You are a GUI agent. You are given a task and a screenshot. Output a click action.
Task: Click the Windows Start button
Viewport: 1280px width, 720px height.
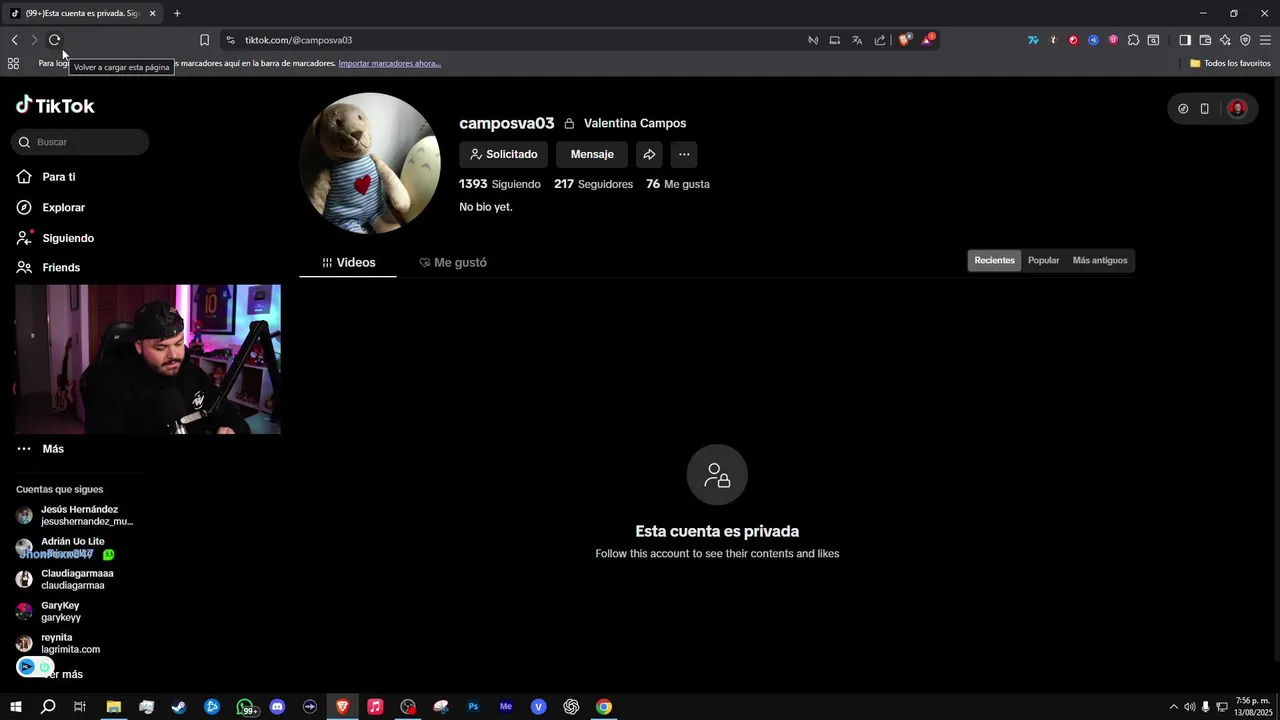(16, 707)
